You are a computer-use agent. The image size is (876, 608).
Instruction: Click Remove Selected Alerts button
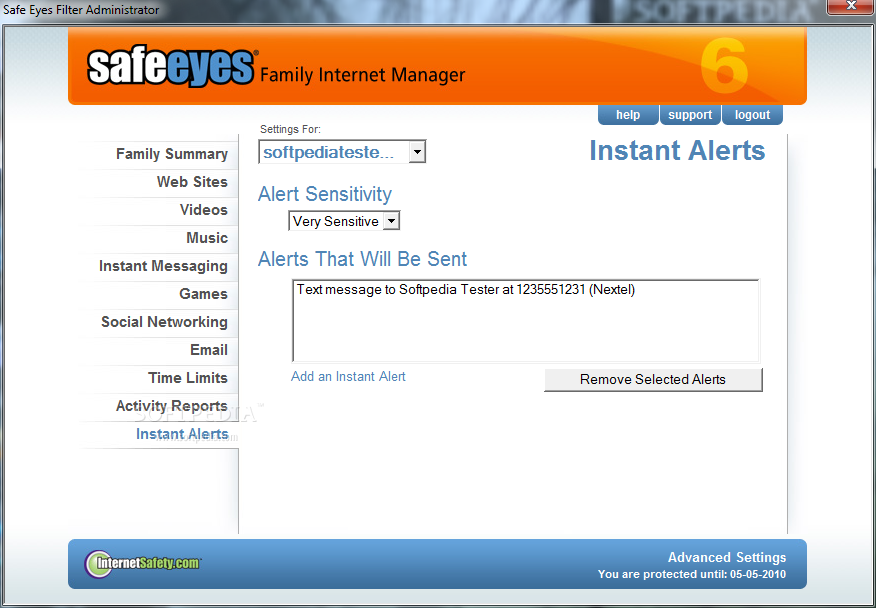653,379
